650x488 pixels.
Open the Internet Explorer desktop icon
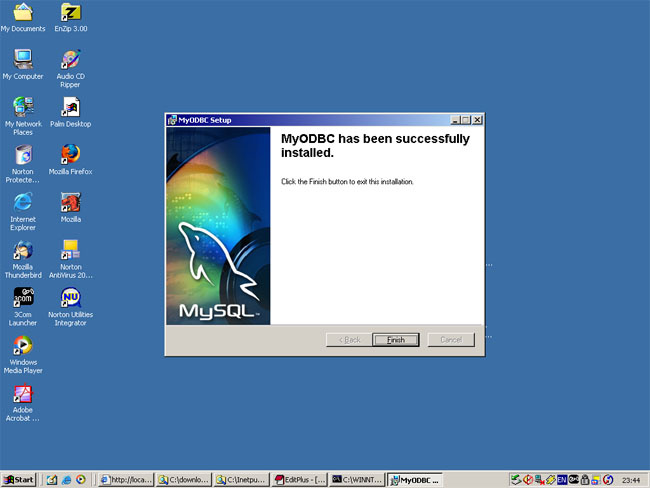22,202
